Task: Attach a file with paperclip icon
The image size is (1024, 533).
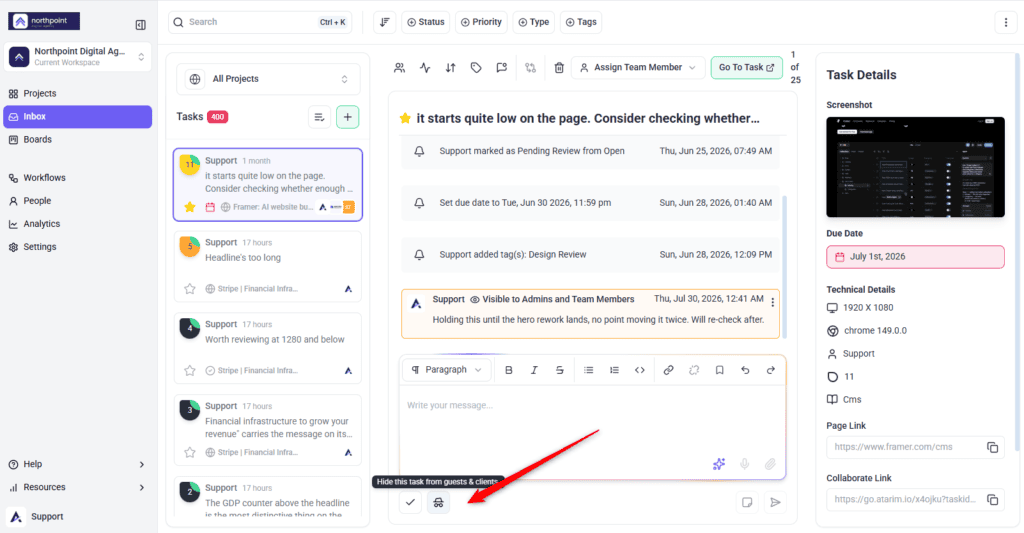Action: pyautogui.click(x=770, y=464)
